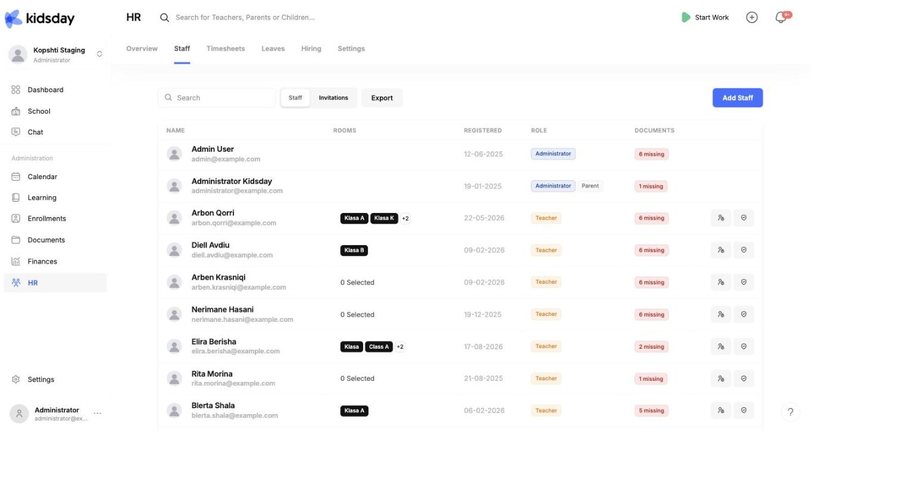Click user-assign icon for Rita Morina
This screenshot has width=900, height=479.
721,379
